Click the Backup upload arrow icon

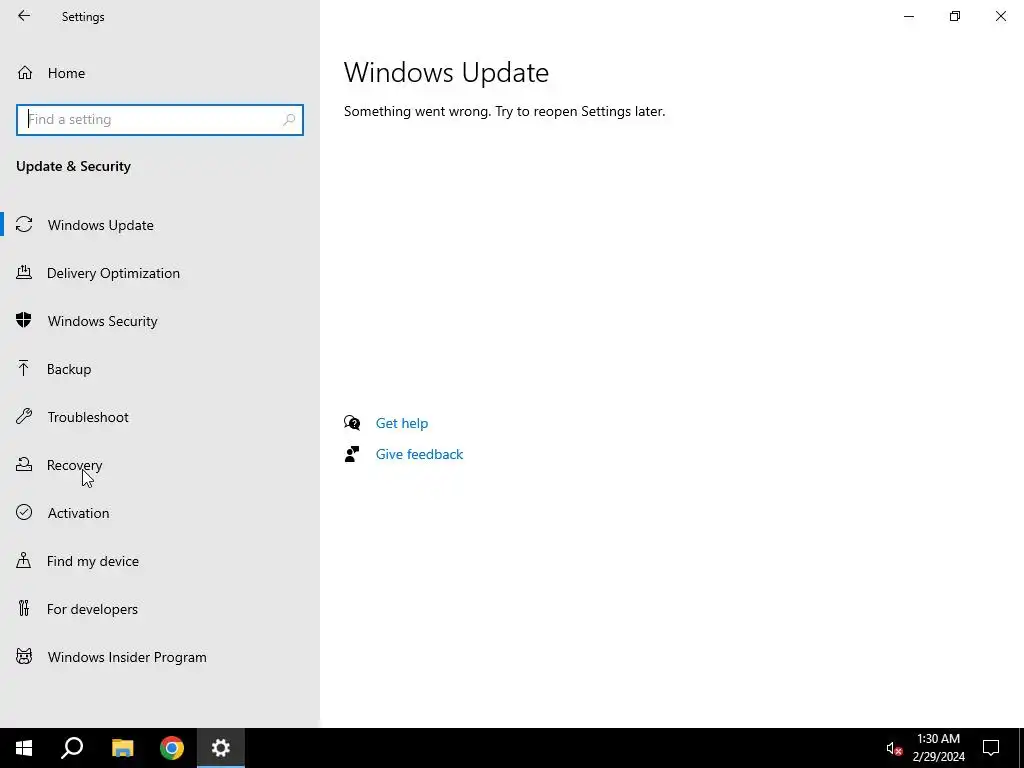click(x=24, y=368)
